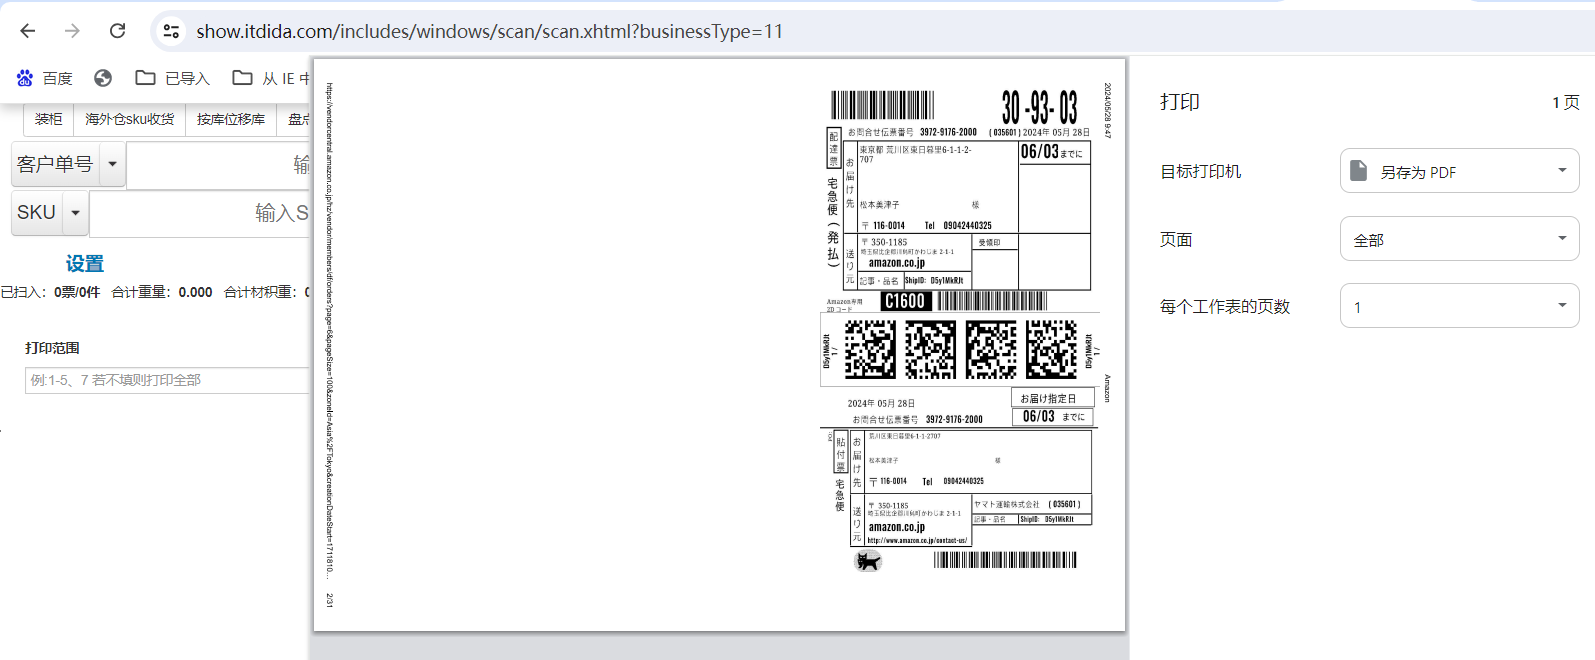1595x660 pixels.
Task: Click the shipping label print preview page
Action: coord(719,345)
